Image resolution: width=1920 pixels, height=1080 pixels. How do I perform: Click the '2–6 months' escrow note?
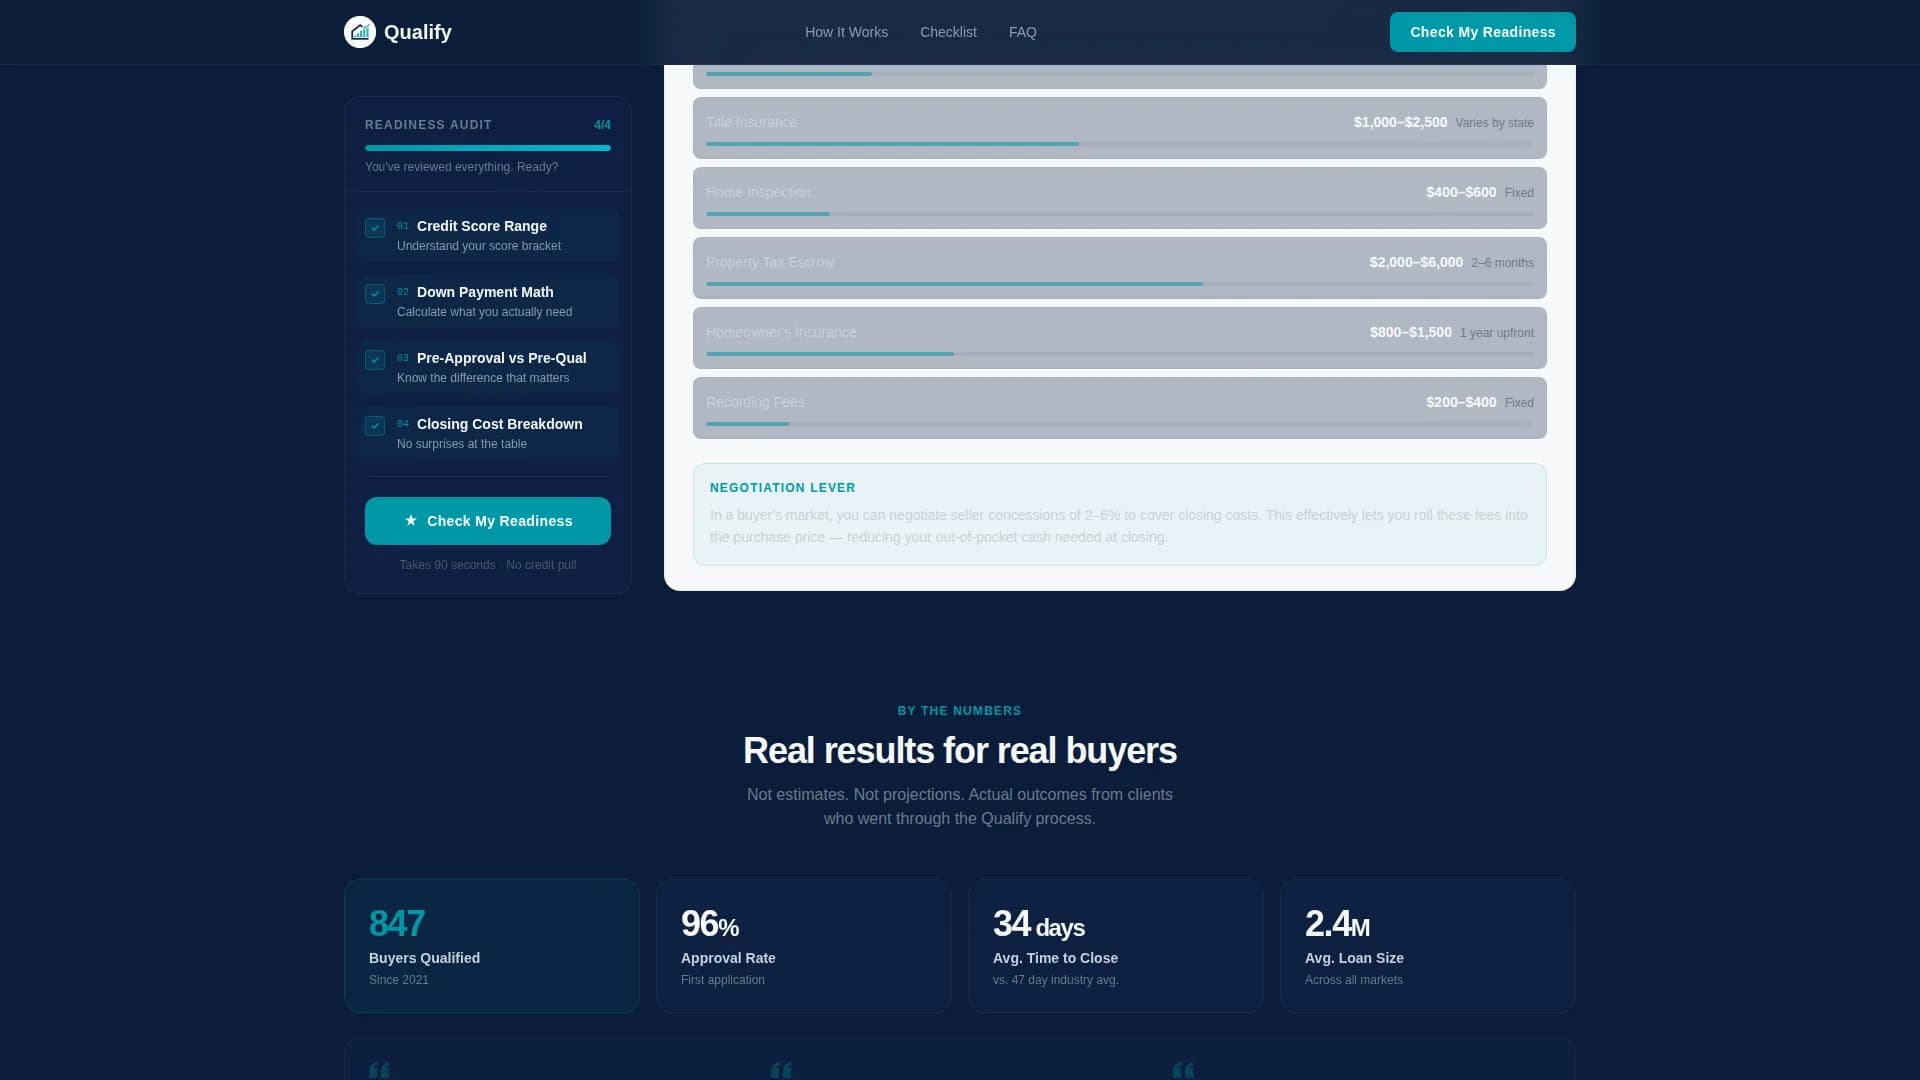1502,263
